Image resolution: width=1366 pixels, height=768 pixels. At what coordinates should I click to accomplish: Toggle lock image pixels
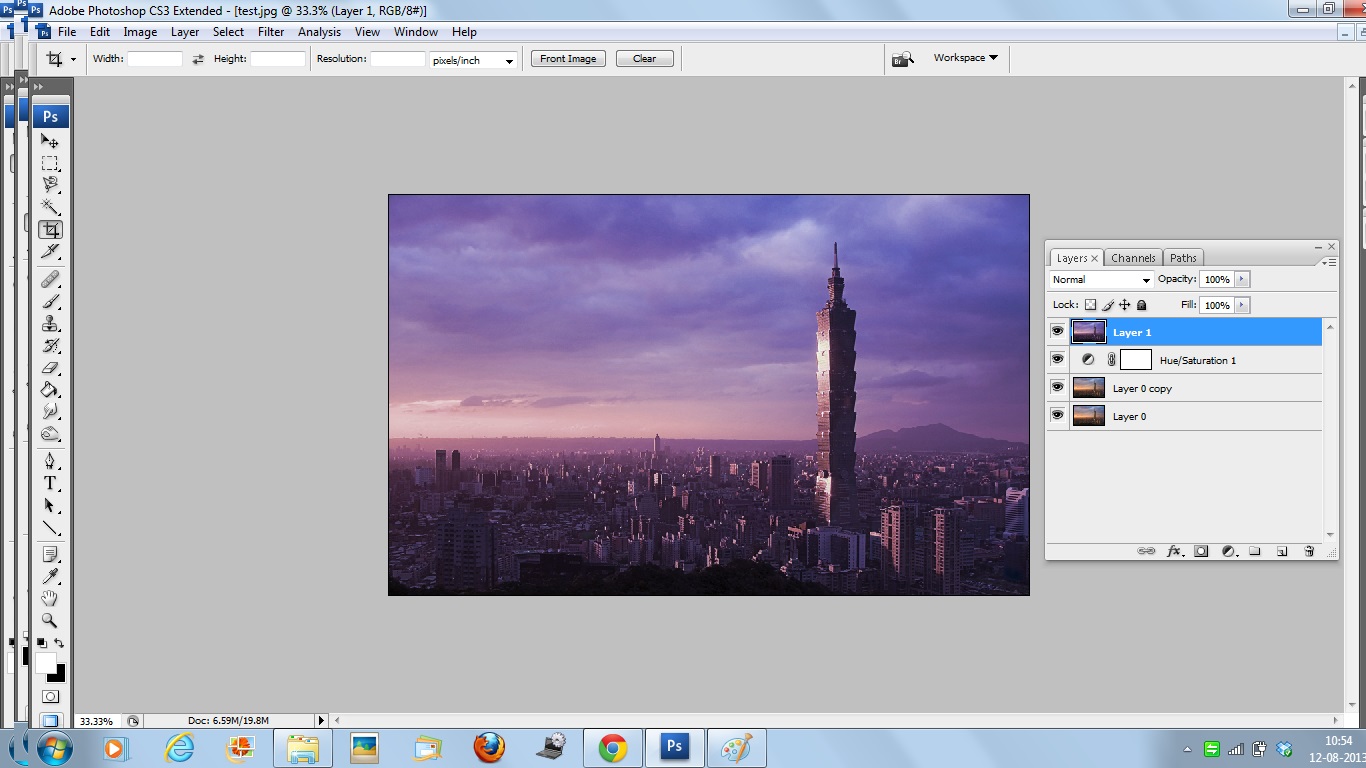point(1108,305)
